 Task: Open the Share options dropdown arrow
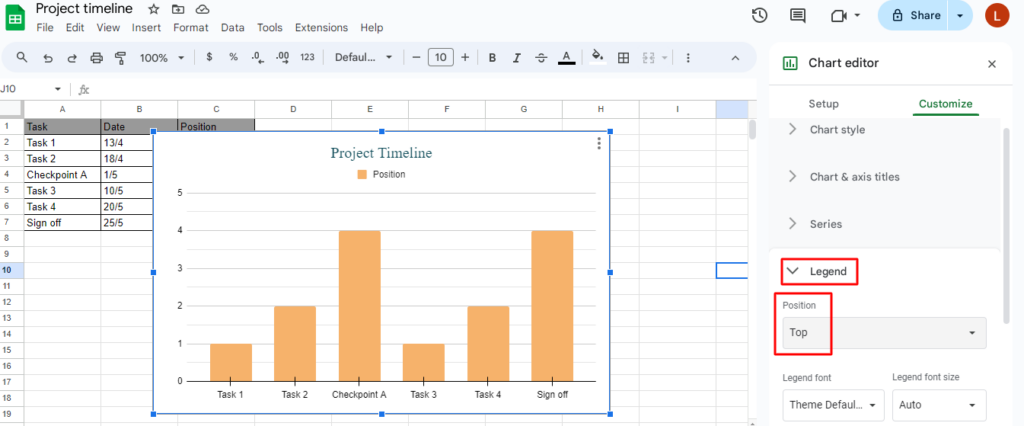(959, 16)
